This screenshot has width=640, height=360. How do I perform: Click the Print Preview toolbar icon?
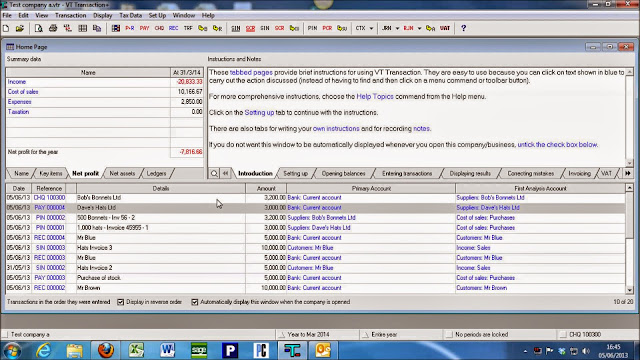pos(38,28)
